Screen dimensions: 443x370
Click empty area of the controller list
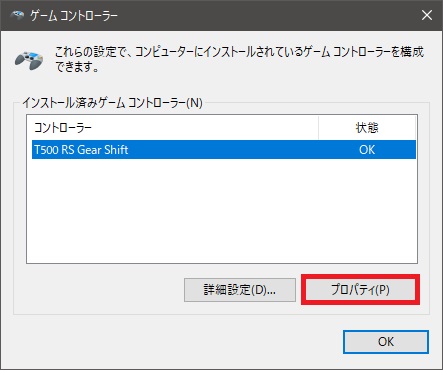[x=222, y=210]
